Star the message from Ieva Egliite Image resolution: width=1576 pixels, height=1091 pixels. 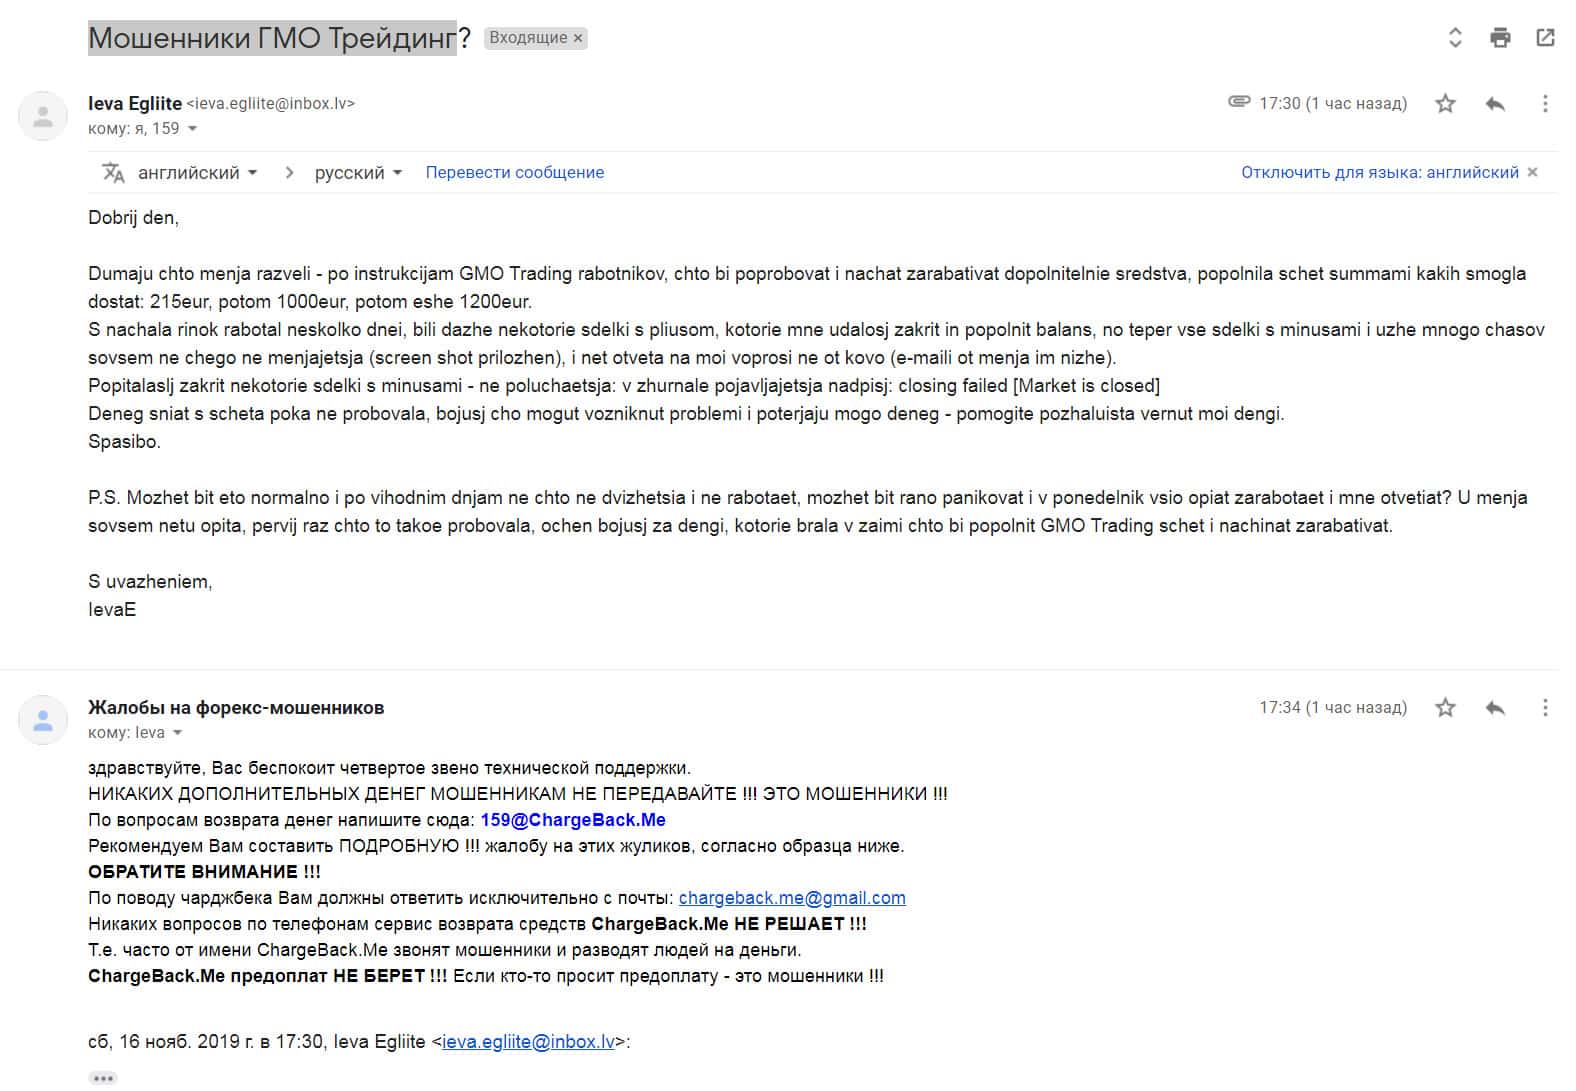click(x=1445, y=103)
